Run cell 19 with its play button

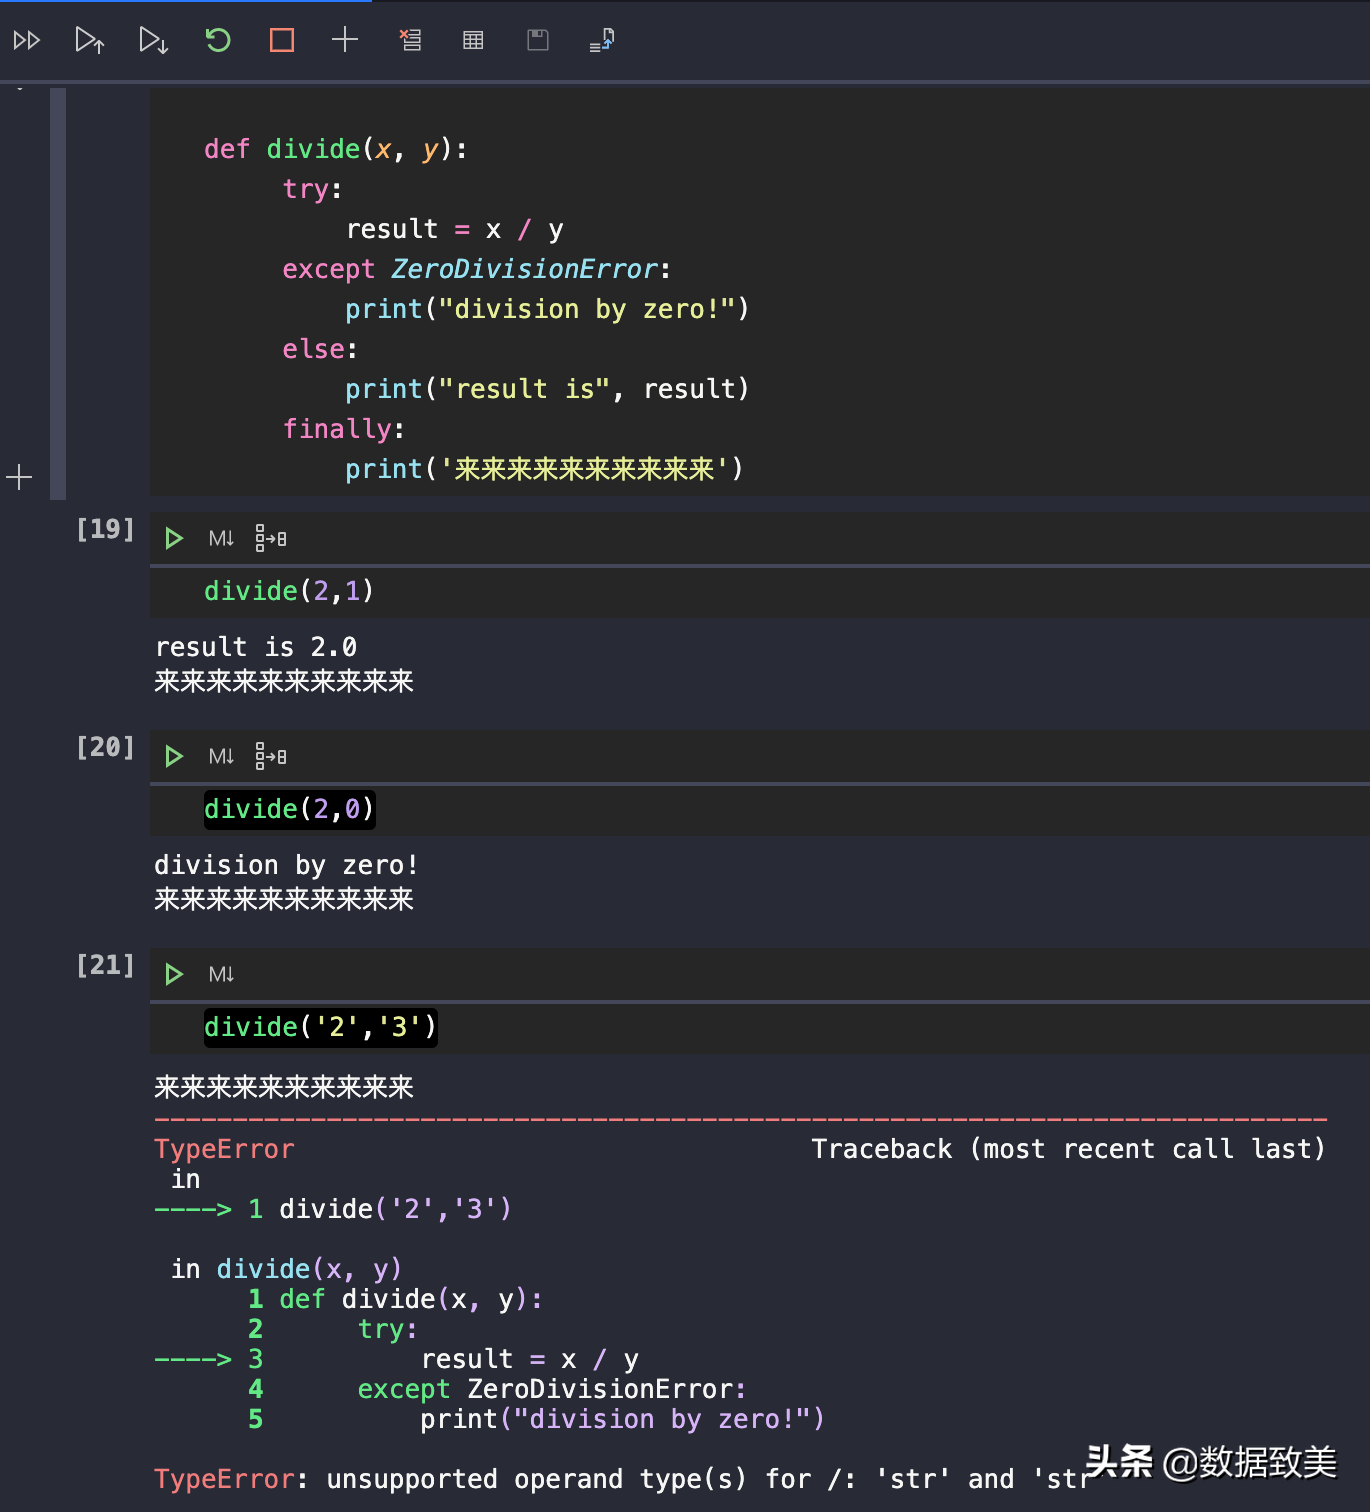[174, 539]
